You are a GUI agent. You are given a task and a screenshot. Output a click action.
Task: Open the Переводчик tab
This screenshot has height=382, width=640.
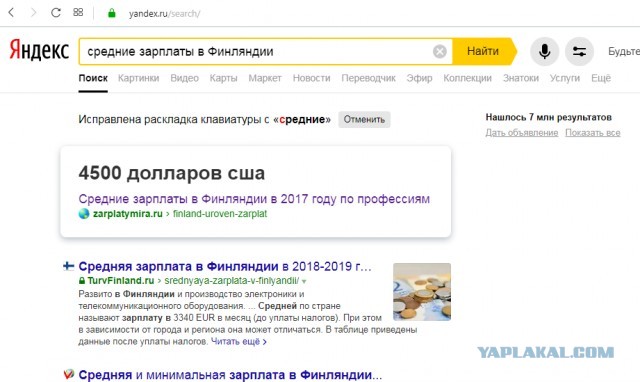point(368,78)
